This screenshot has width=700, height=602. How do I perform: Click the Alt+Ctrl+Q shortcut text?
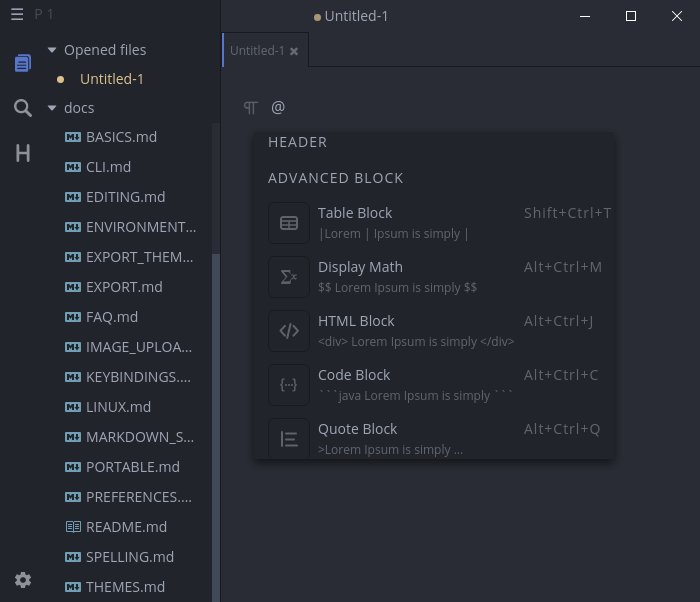pos(562,430)
